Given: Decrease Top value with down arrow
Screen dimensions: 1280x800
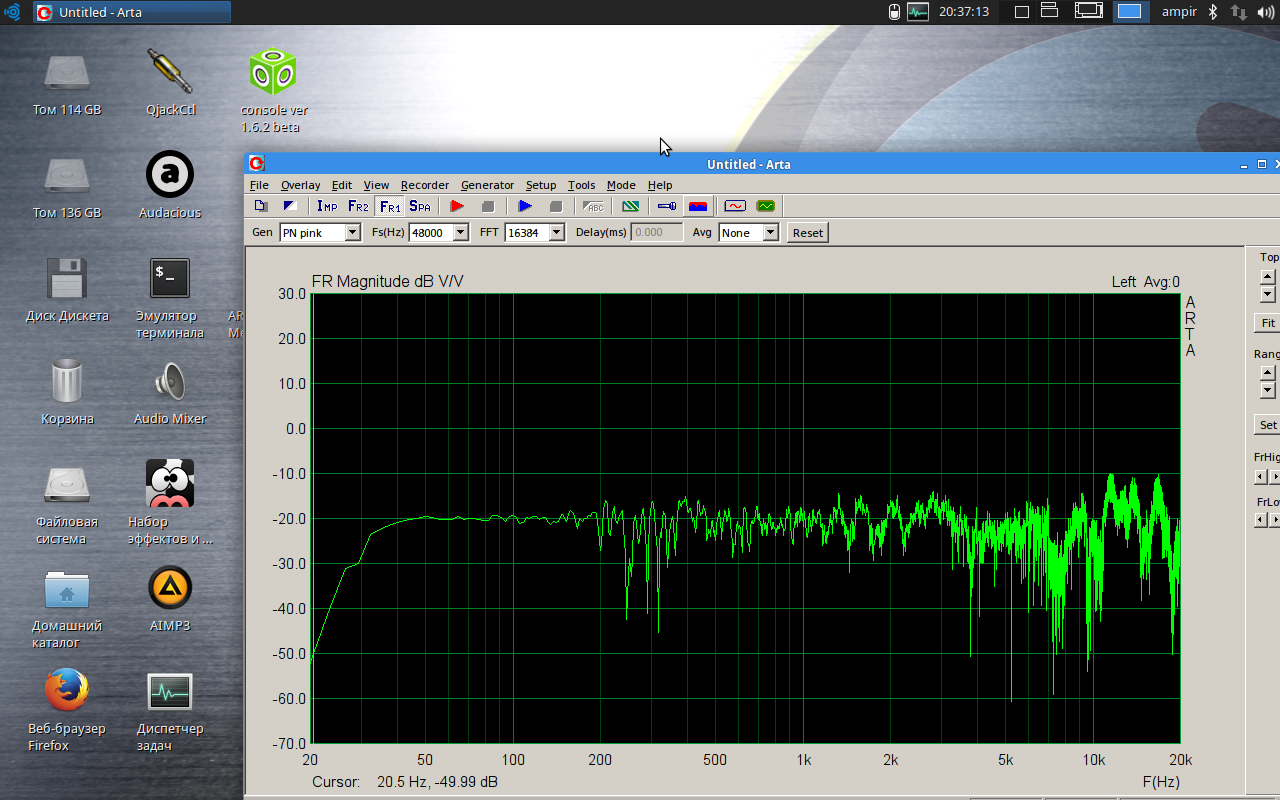Looking at the screenshot, I should pyautogui.click(x=1268, y=294).
